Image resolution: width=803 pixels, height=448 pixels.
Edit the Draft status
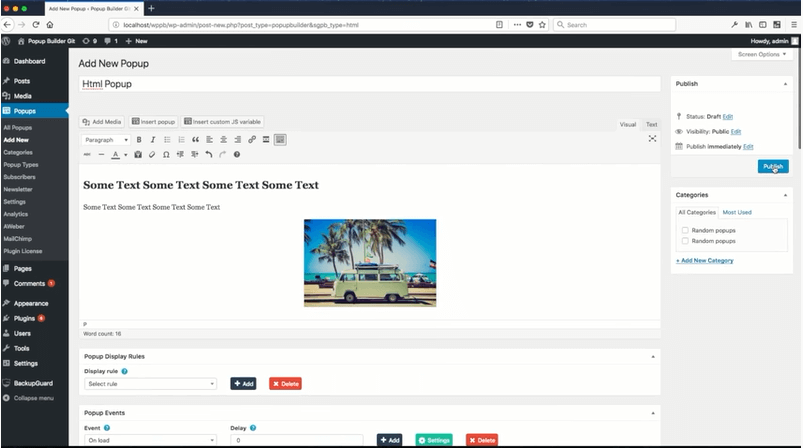pos(728,117)
